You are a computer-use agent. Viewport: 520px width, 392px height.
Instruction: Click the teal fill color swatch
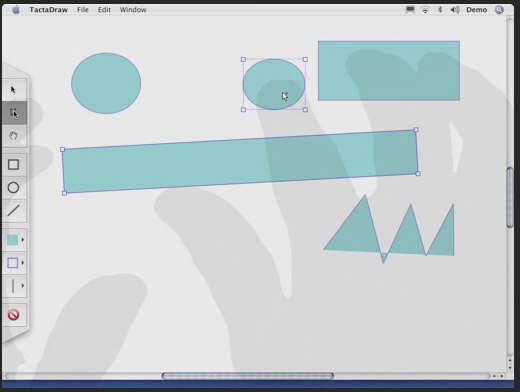tap(13, 240)
